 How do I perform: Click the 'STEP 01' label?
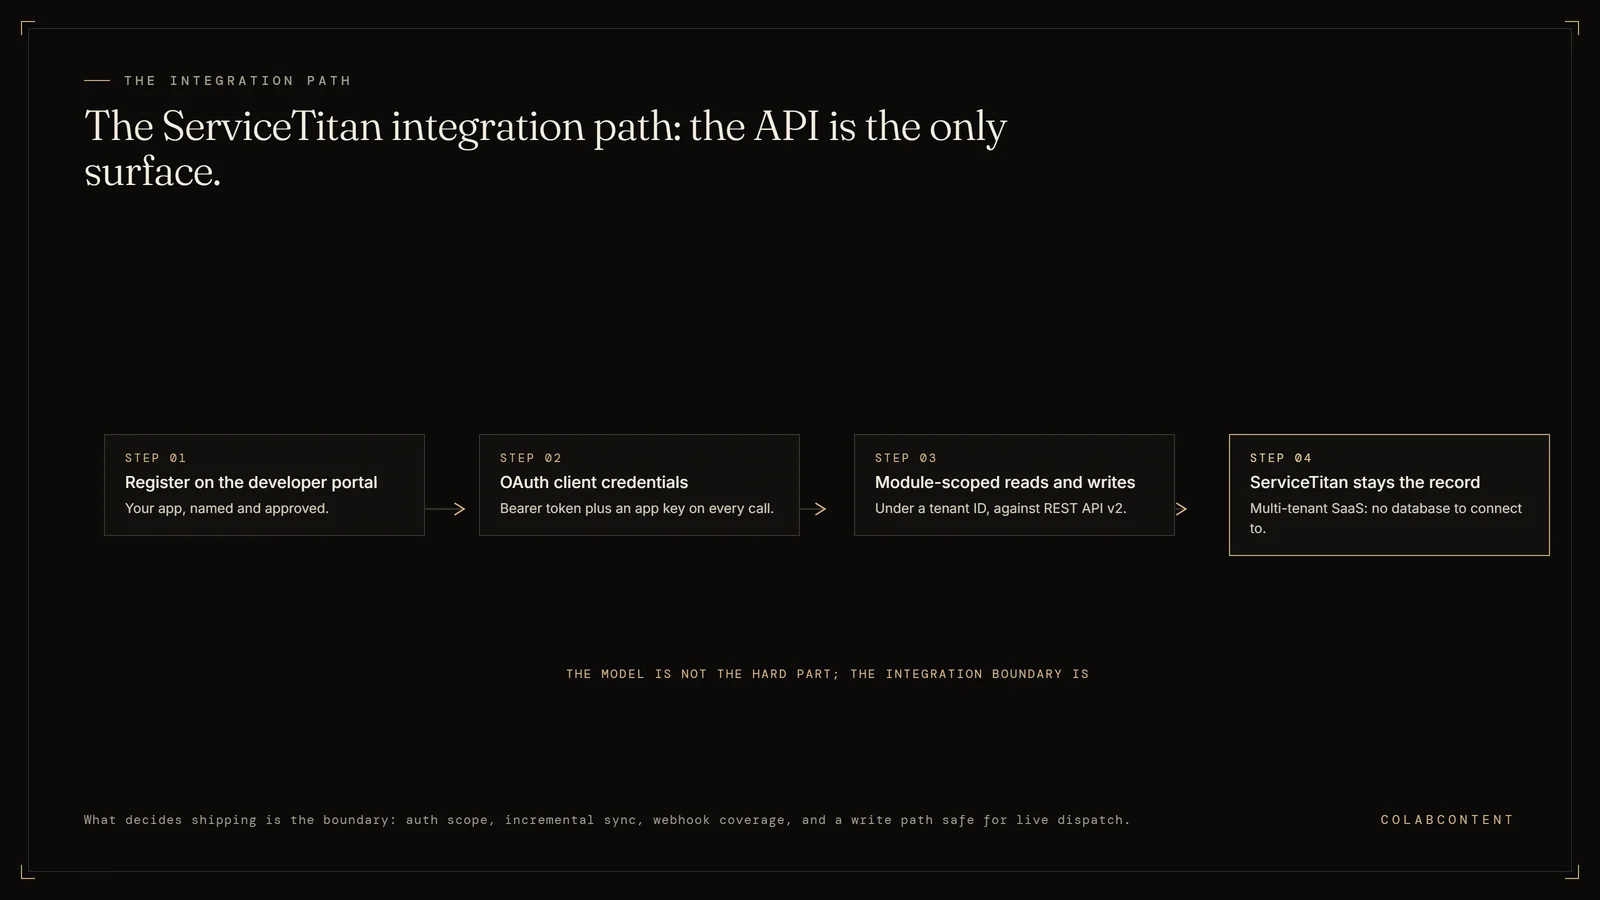click(155, 458)
